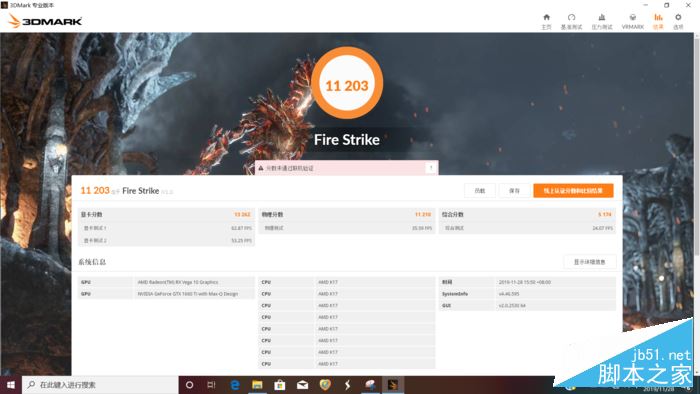
Task: Click the 11 203 Fire Strike result heading
Action: [126, 191]
